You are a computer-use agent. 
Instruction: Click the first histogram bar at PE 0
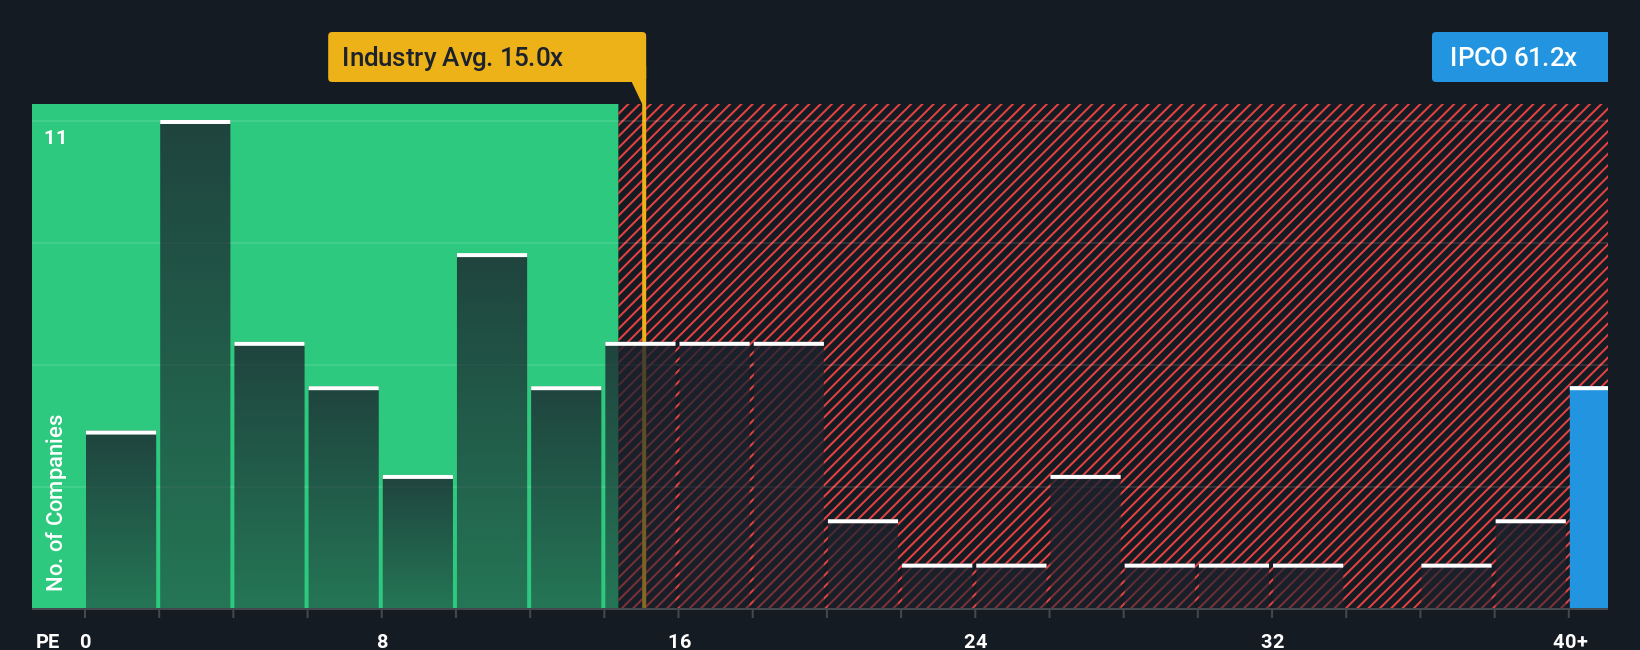[121, 519]
